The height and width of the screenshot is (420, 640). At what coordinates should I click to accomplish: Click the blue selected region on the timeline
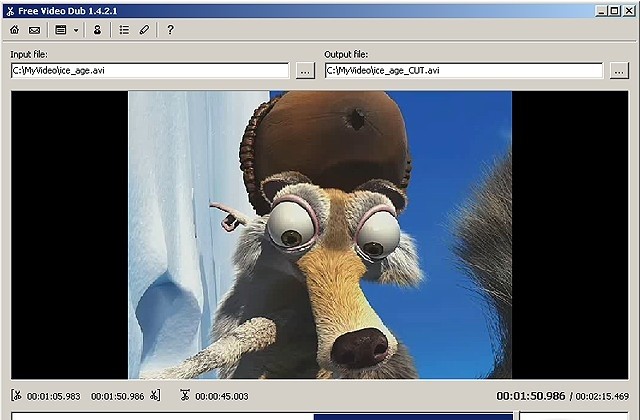[x=412, y=416]
